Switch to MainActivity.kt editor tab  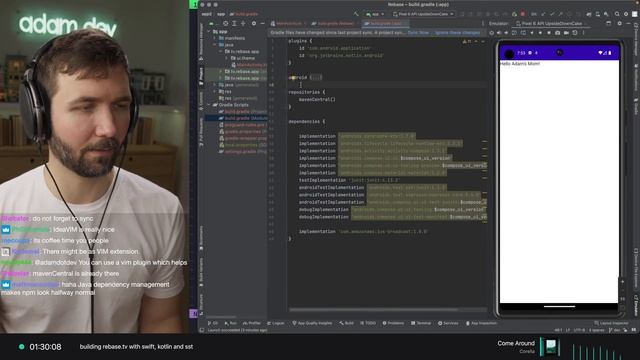[288, 24]
